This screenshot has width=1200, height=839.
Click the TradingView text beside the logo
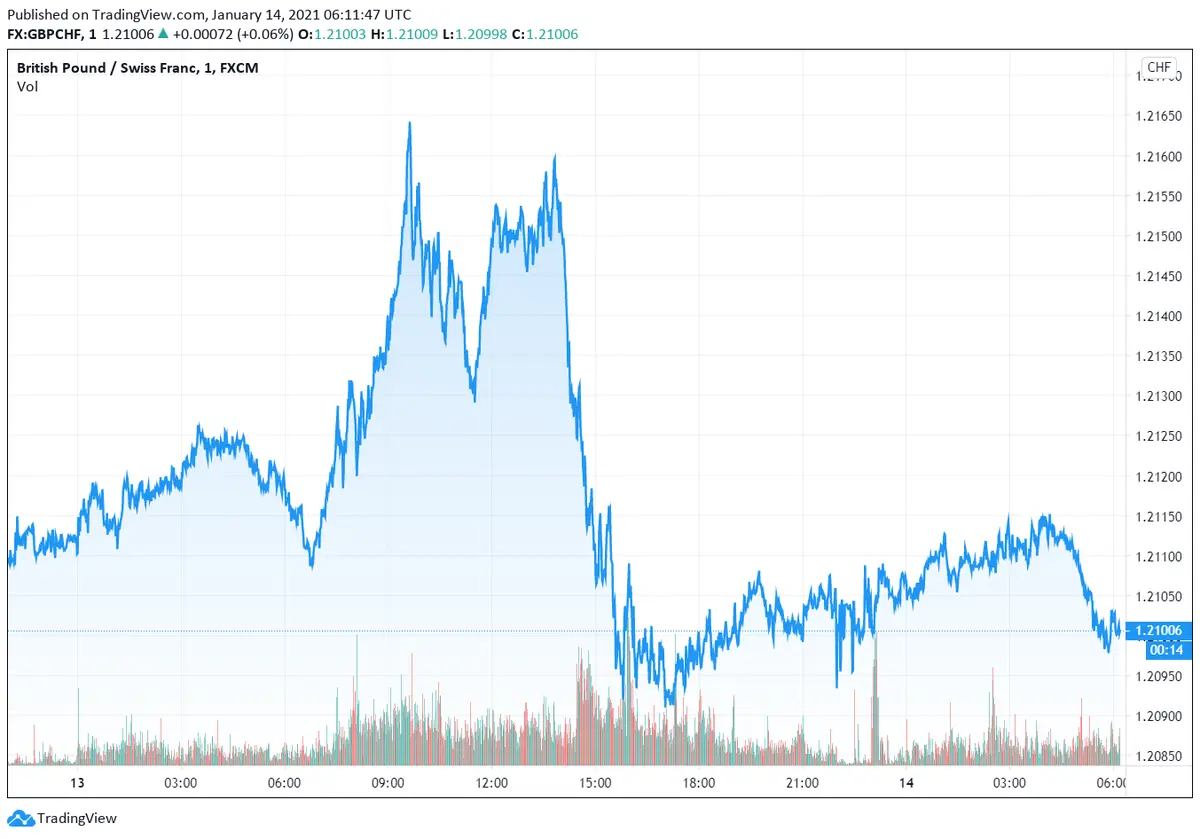tap(77, 819)
